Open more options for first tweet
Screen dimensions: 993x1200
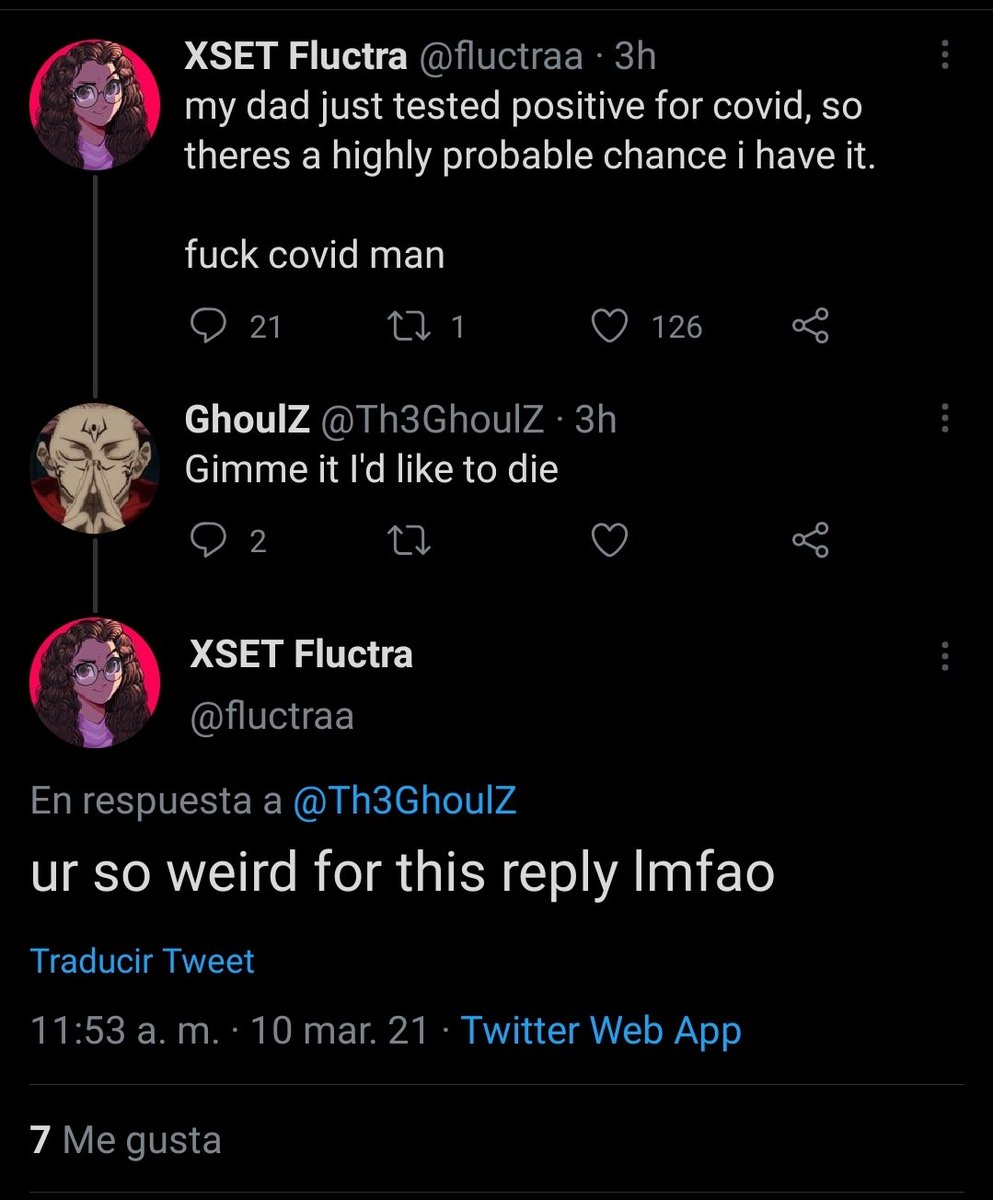tap(944, 56)
